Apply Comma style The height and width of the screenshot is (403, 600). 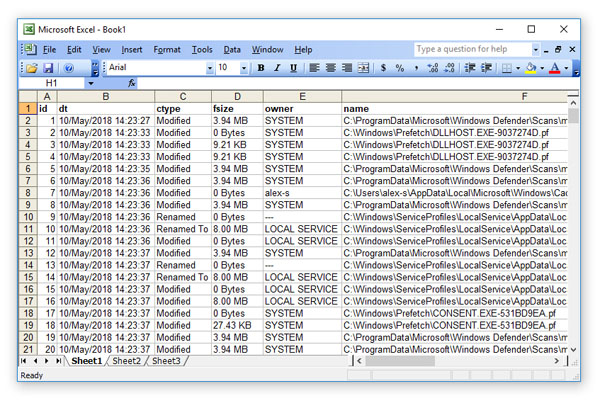(416, 68)
